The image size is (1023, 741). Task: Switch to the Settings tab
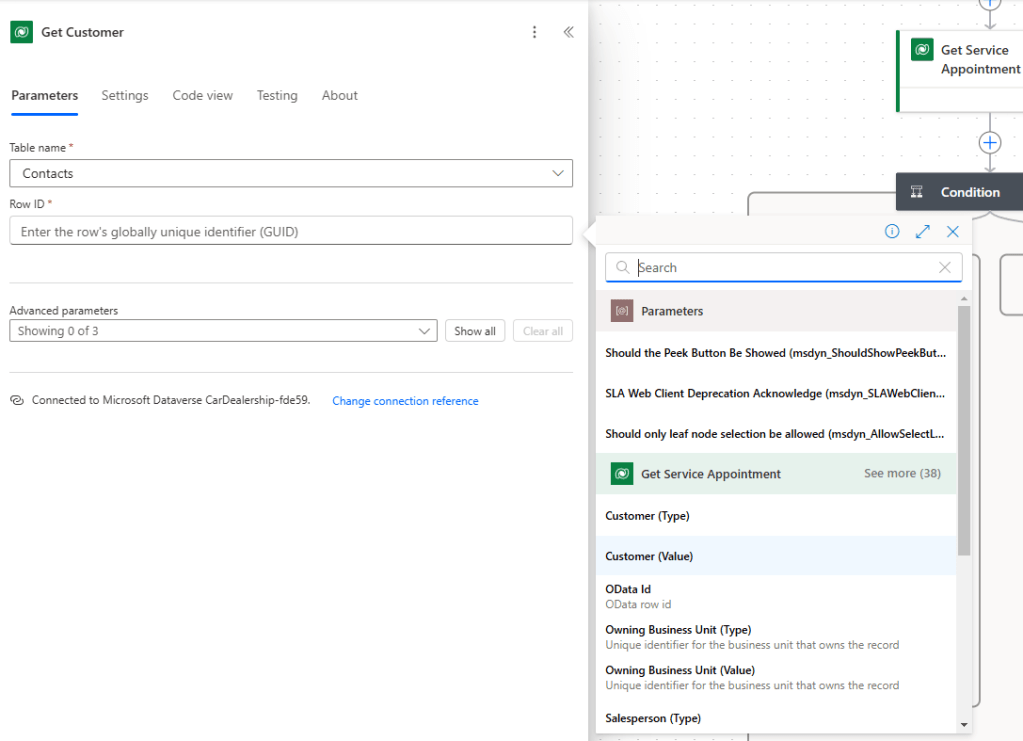point(125,96)
